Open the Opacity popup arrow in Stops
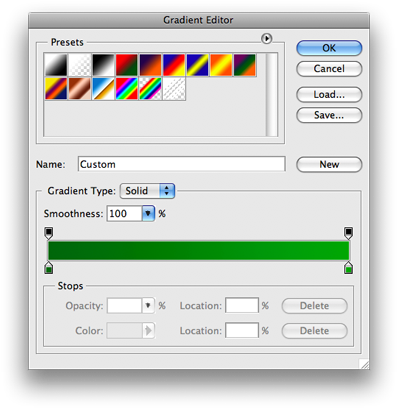The image size is (397, 408). pyautogui.click(x=148, y=306)
